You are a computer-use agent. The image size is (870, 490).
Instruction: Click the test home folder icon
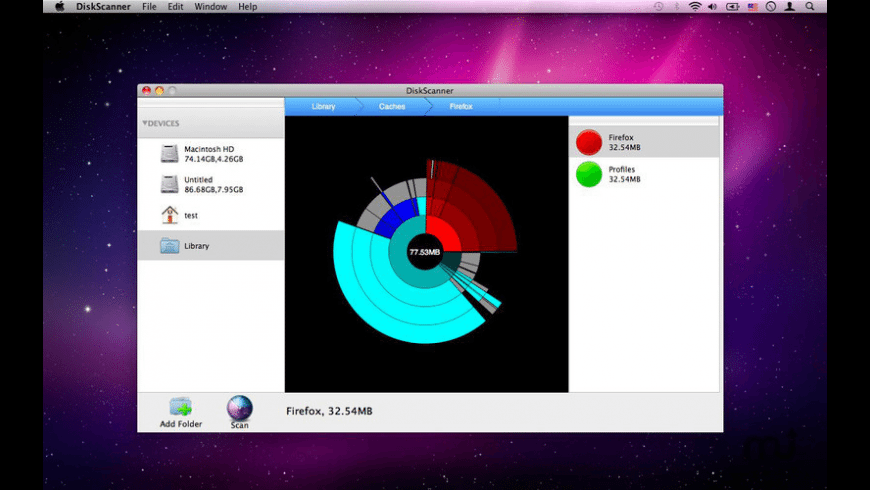pyautogui.click(x=170, y=215)
